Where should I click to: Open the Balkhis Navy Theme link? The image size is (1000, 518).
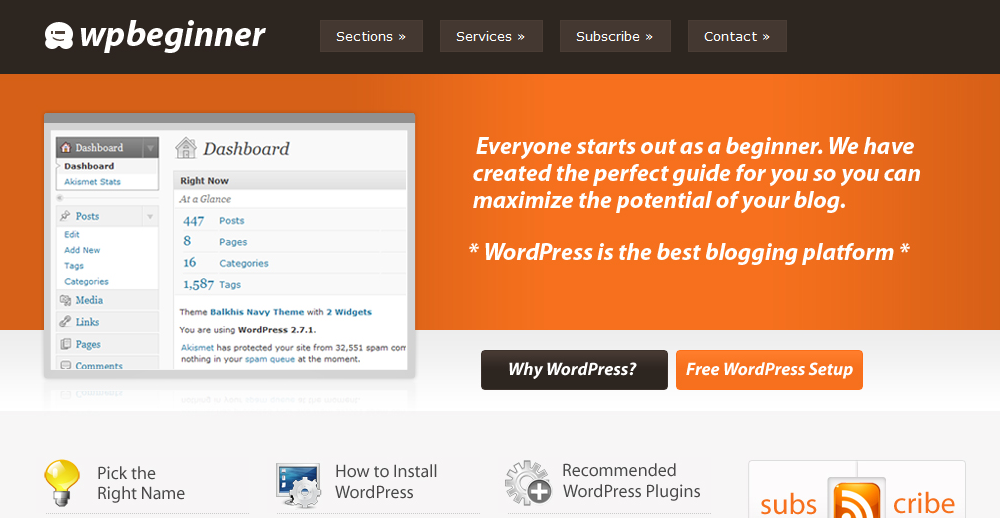coord(257,312)
